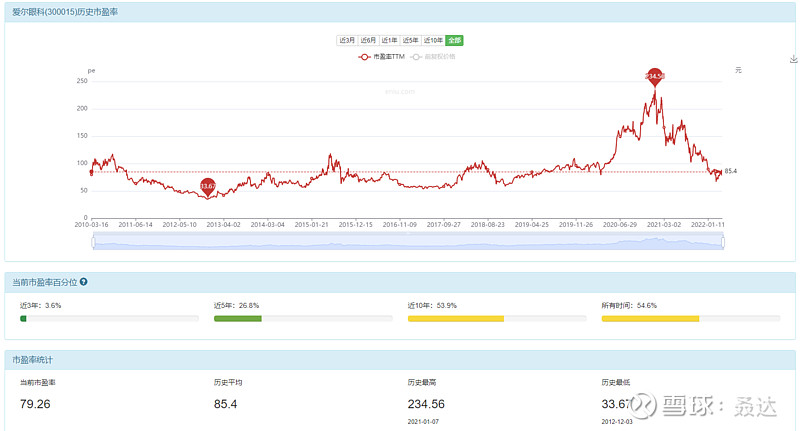Click the 近3年 3.6% percentile bar
Screen dimensions: 800x431
coord(109,319)
